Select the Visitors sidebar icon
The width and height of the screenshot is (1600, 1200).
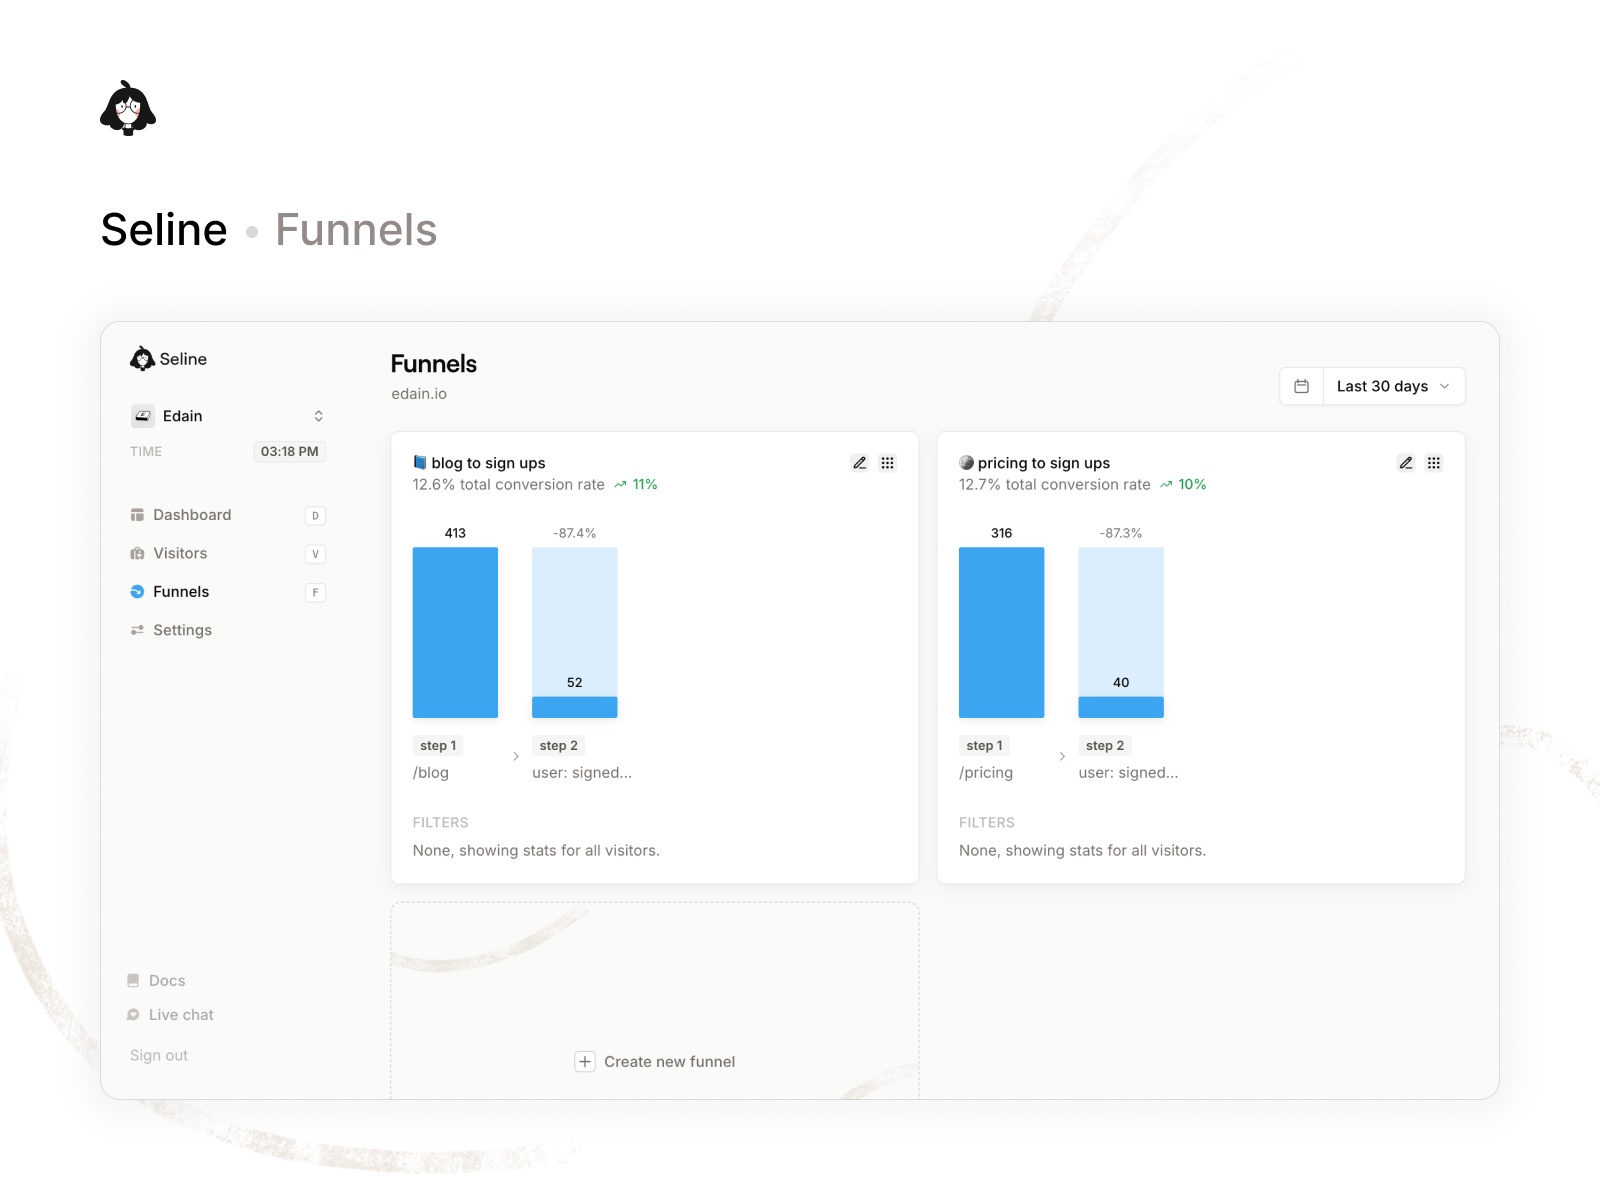(x=137, y=553)
